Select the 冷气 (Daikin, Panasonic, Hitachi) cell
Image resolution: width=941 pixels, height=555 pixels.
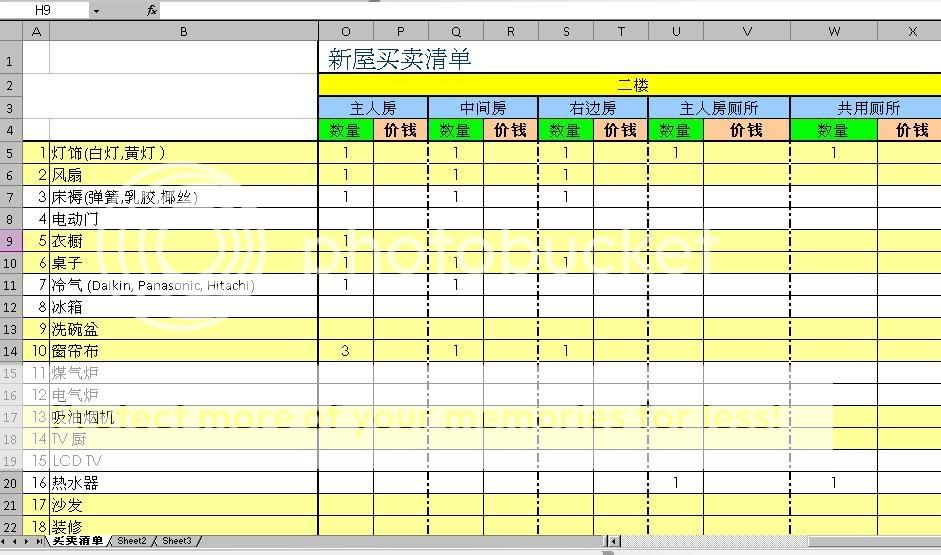coord(184,285)
